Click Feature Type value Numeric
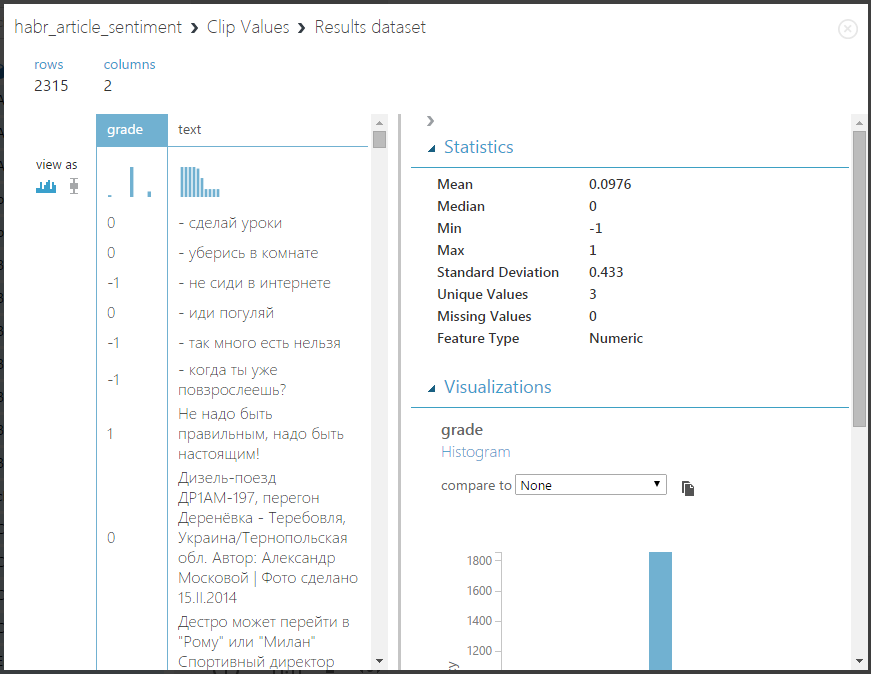The width and height of the screenshot is (871, 674). [615, 338]
